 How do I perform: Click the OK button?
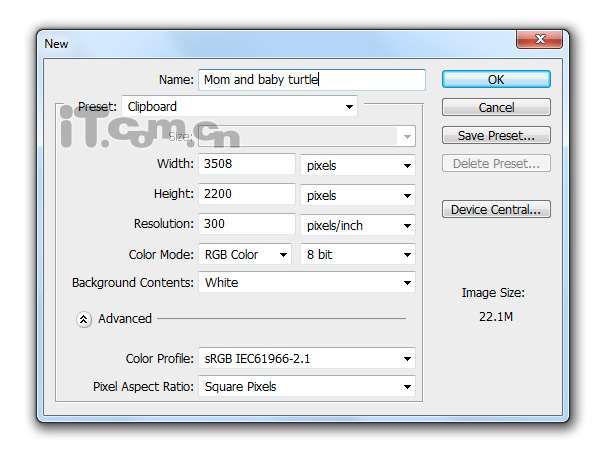(496, 79)
